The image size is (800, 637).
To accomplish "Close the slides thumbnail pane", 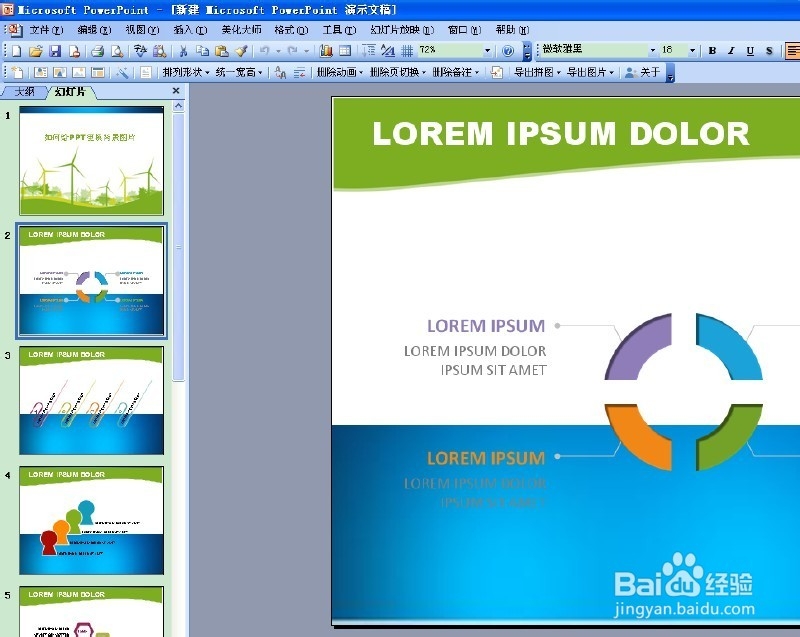I will coord(176,91).
